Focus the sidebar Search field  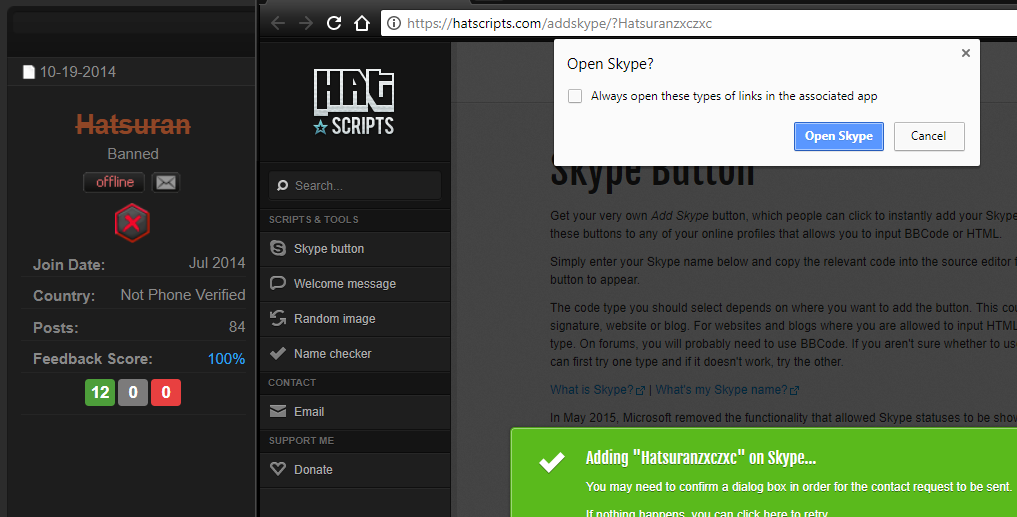pyautogui.click(x=355, y=186)
